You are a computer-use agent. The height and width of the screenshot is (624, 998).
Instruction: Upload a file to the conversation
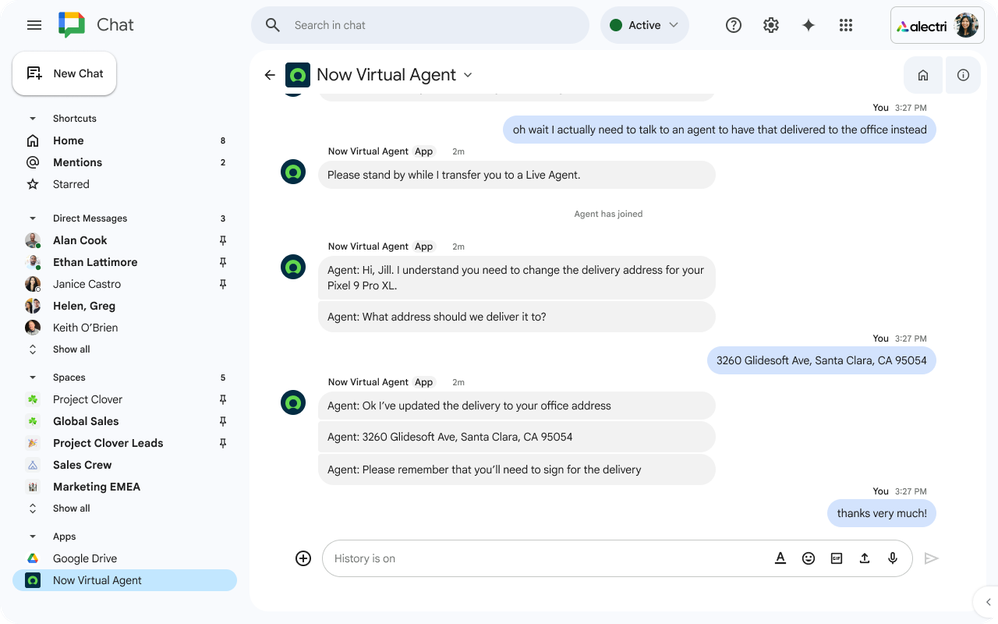865,558
